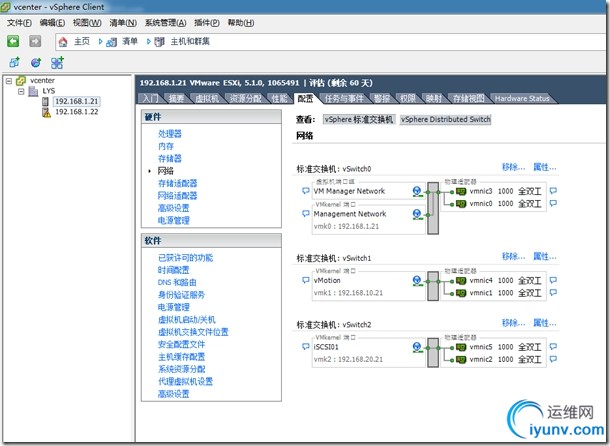Viewport: 610px width, 446px height.
Task: Click 属性... for vSwitch0
Action: pos(545,167)
